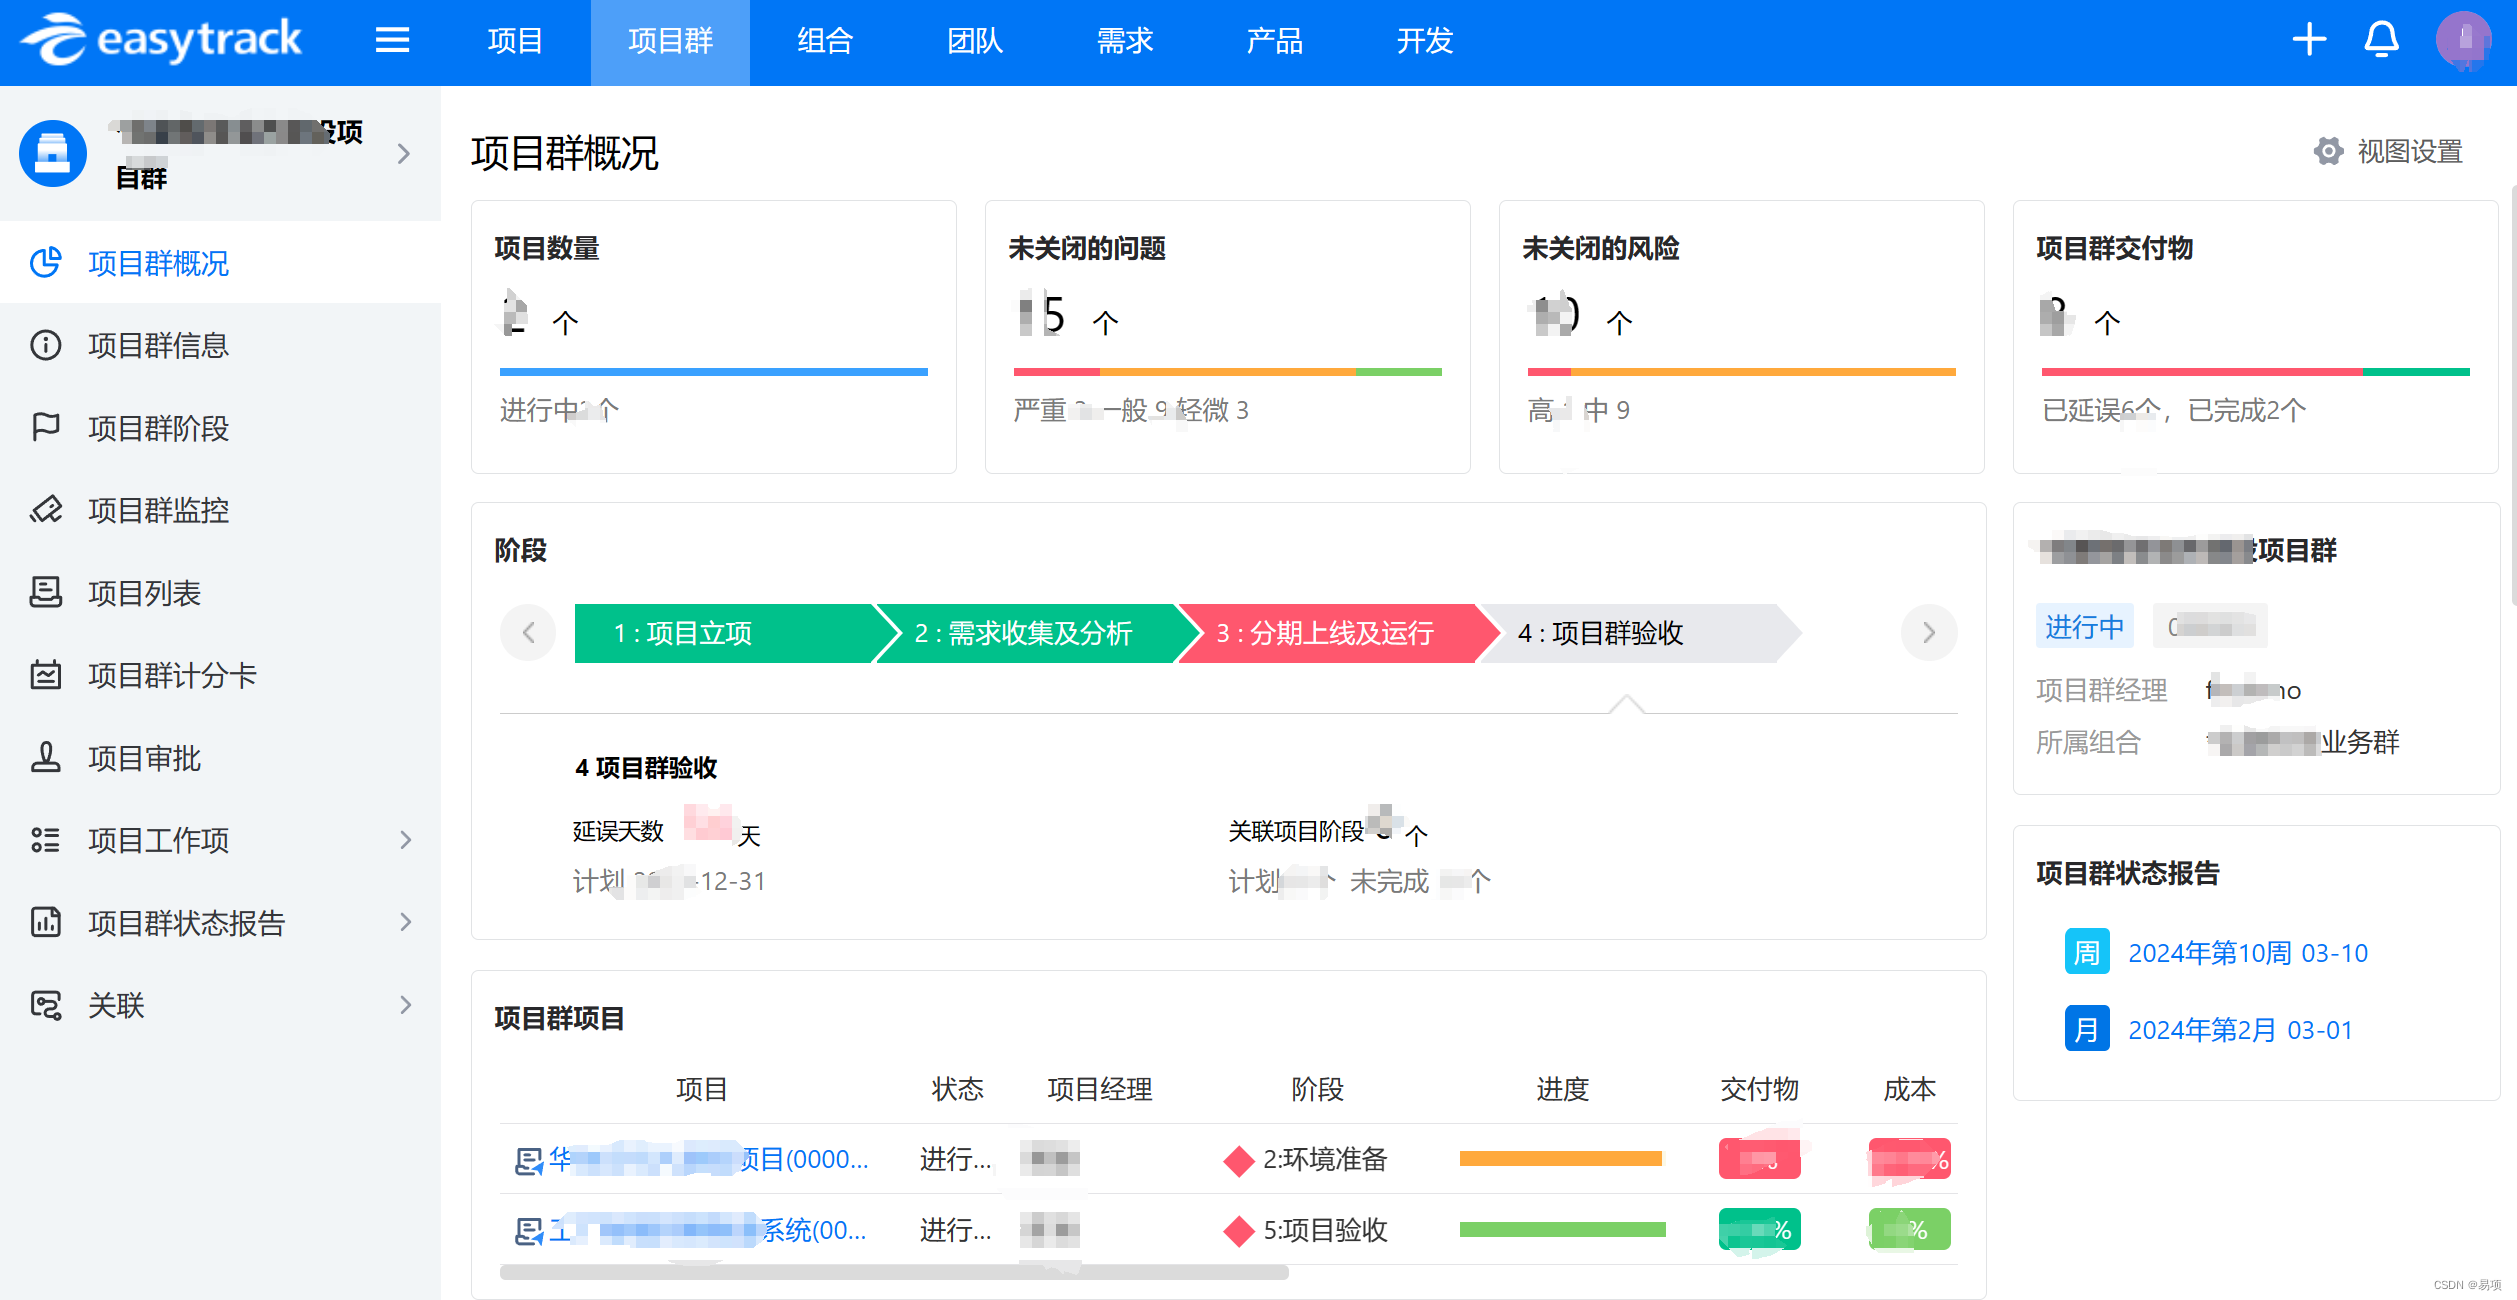
Task: Click the hamburger menu icon
Action: tap(392, 40)
